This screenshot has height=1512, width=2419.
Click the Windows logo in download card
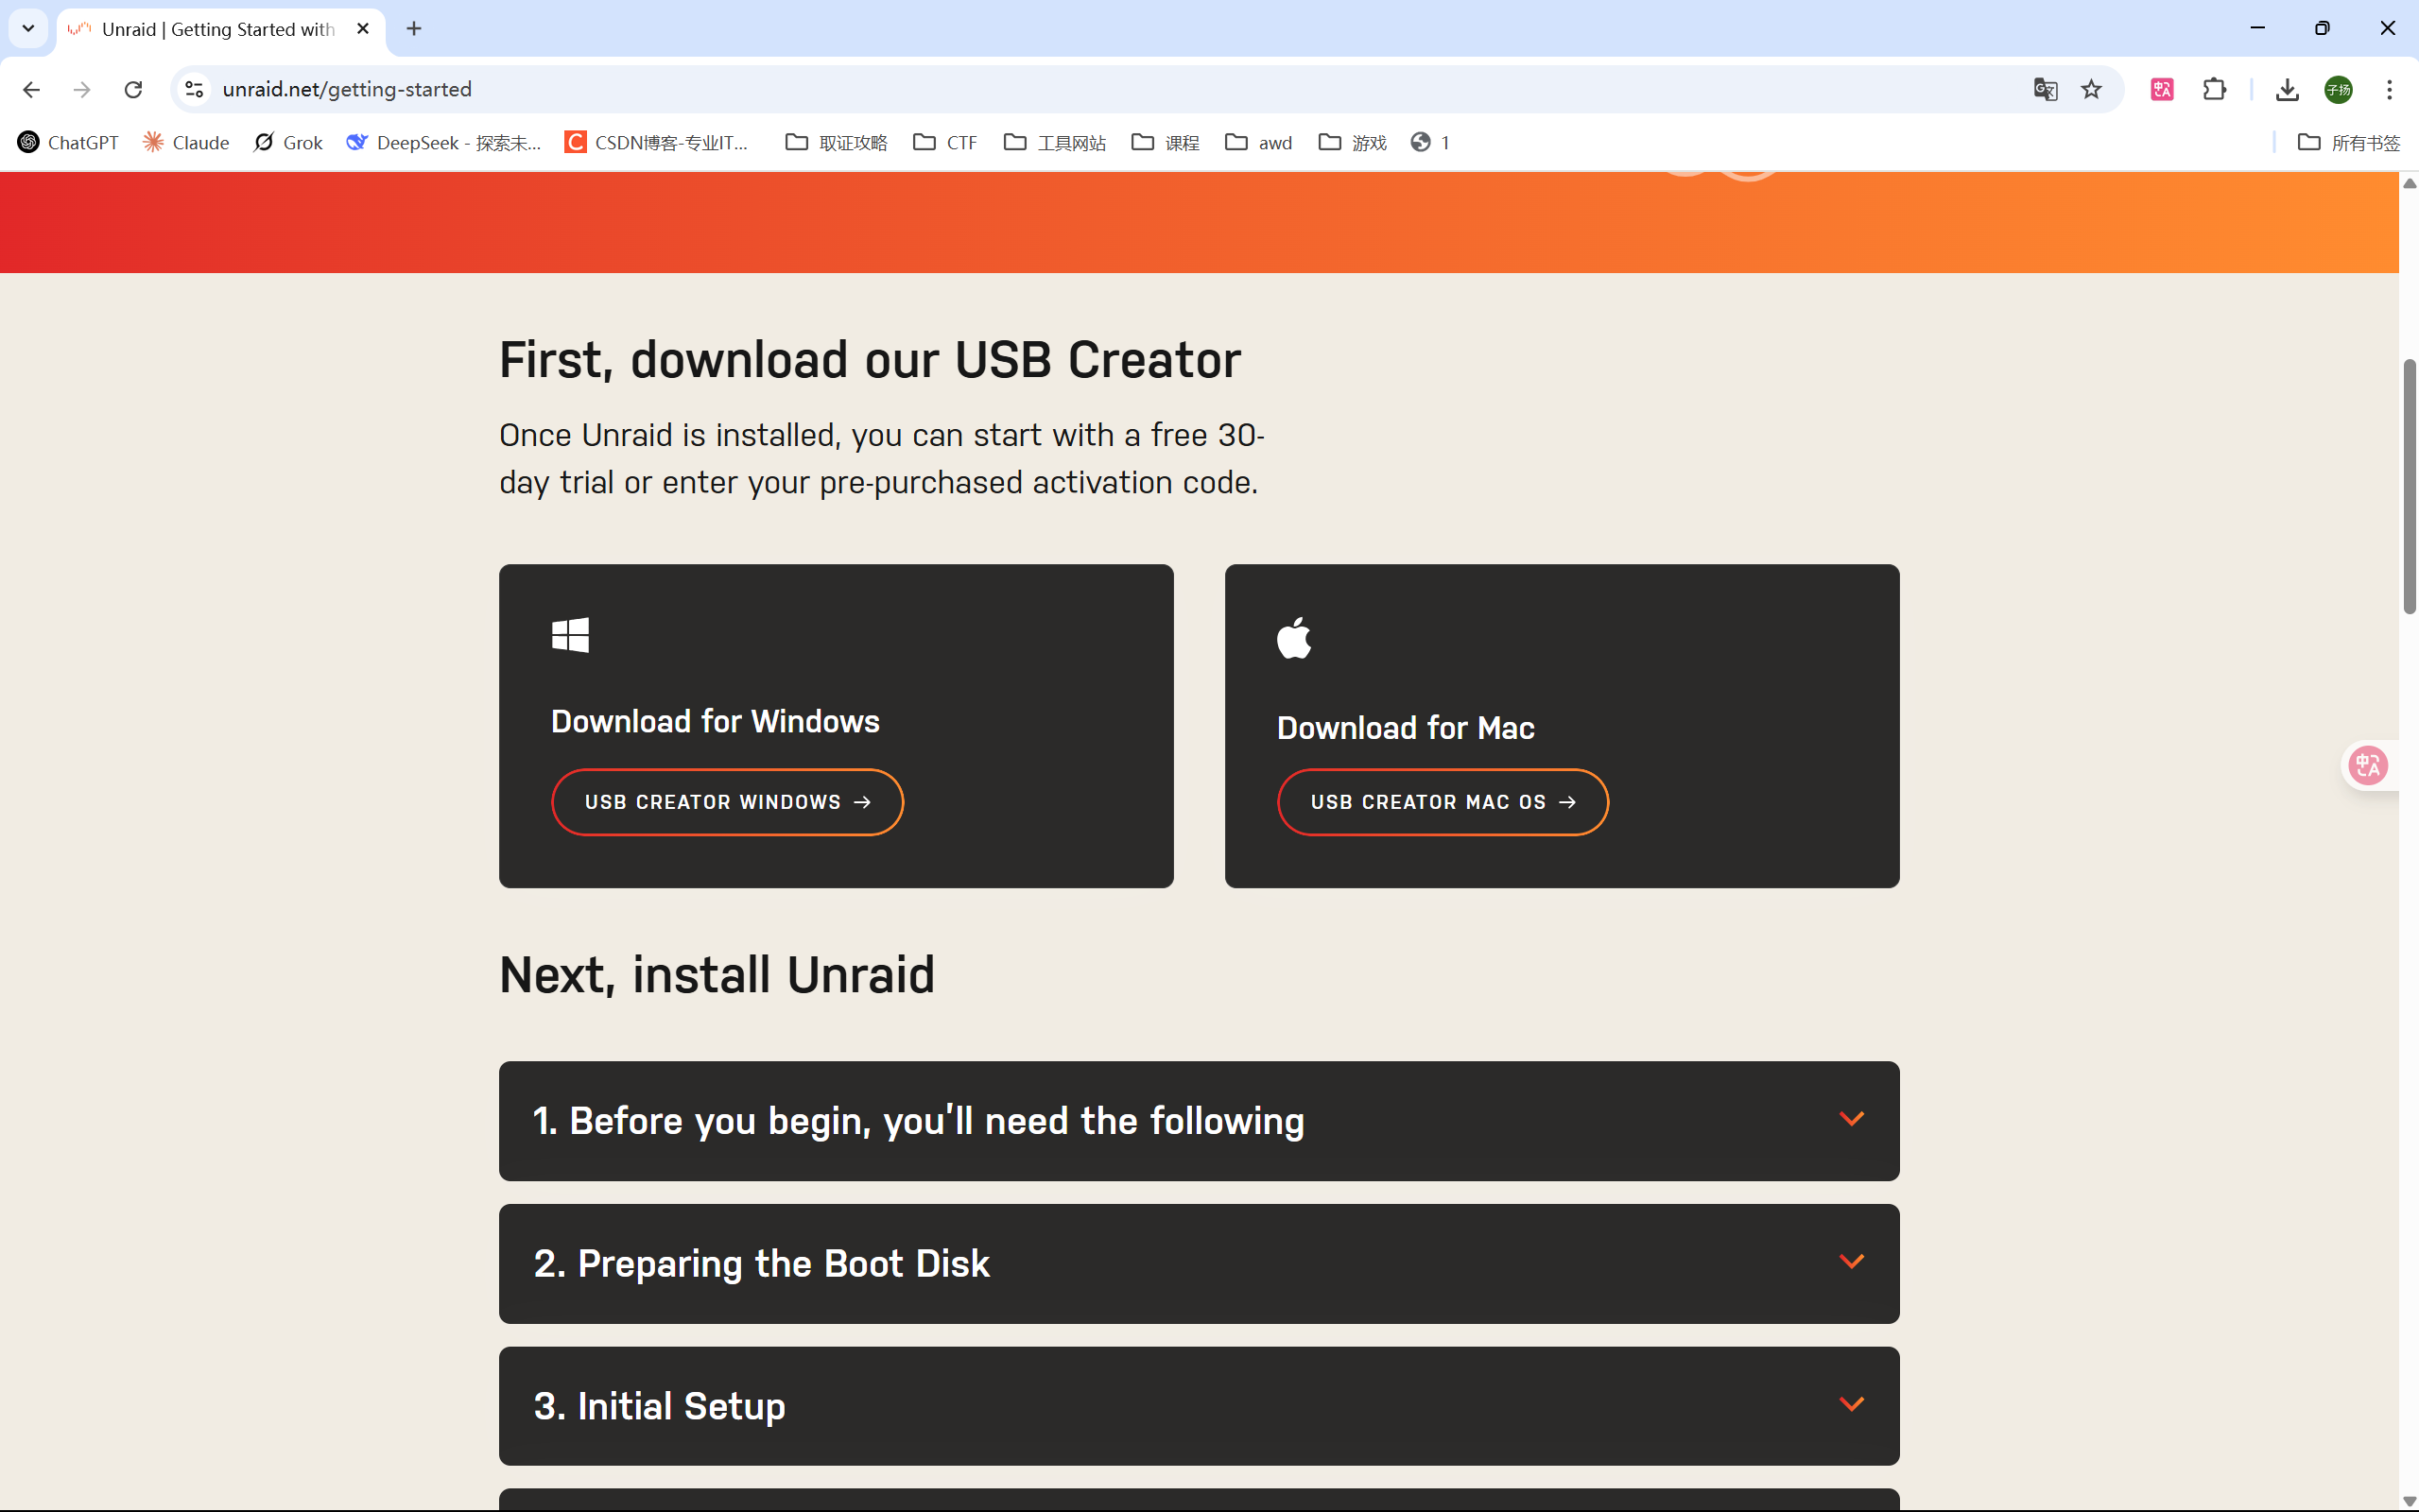pos(570,635)
